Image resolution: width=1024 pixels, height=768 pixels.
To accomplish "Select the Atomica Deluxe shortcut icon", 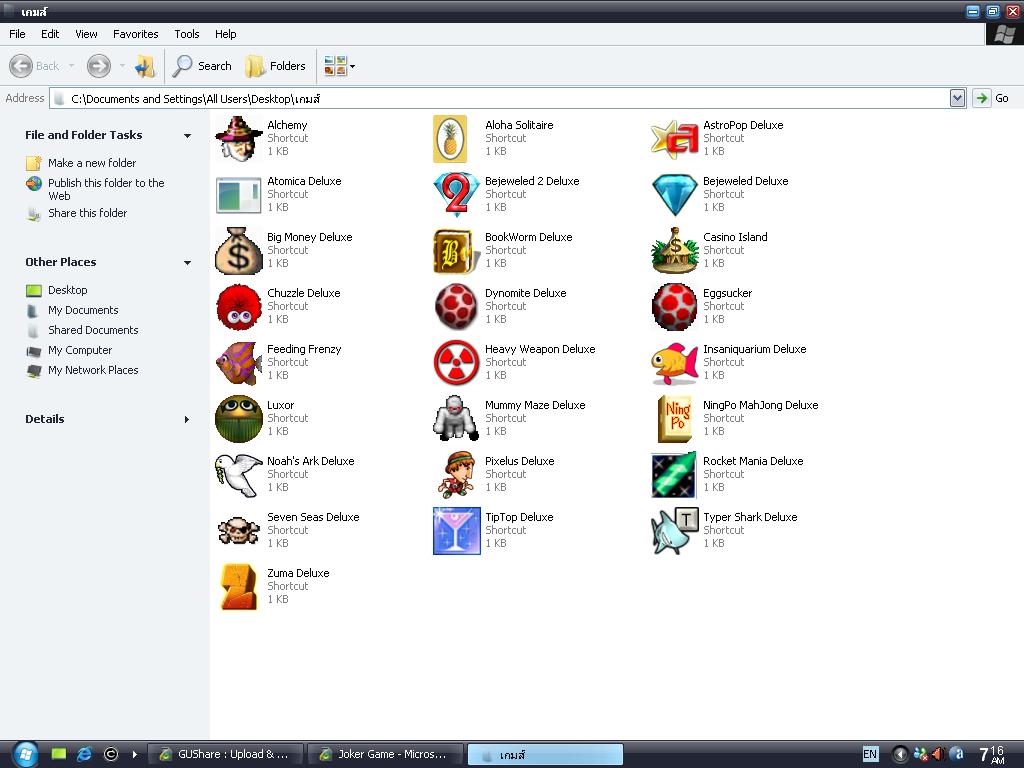I will [238, 195].
